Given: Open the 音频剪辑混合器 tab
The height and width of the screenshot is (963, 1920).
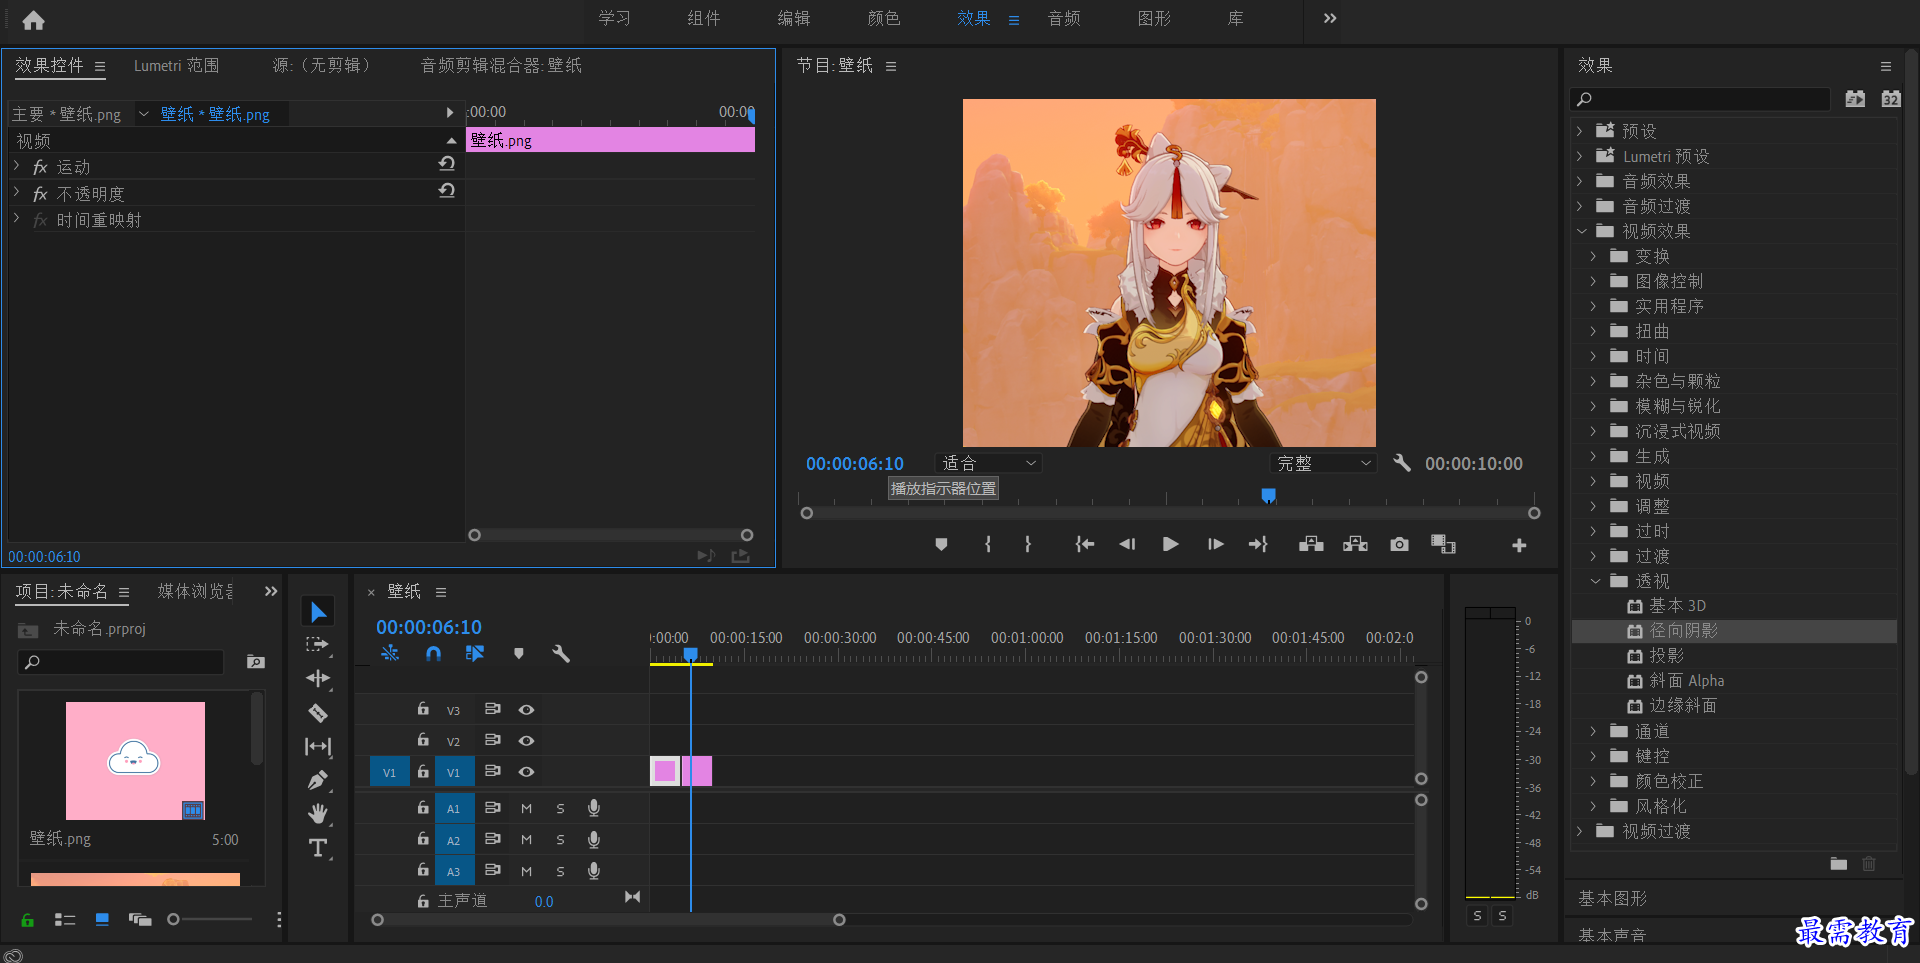Looking at the screenshot, I should click(x=501, y=66).
